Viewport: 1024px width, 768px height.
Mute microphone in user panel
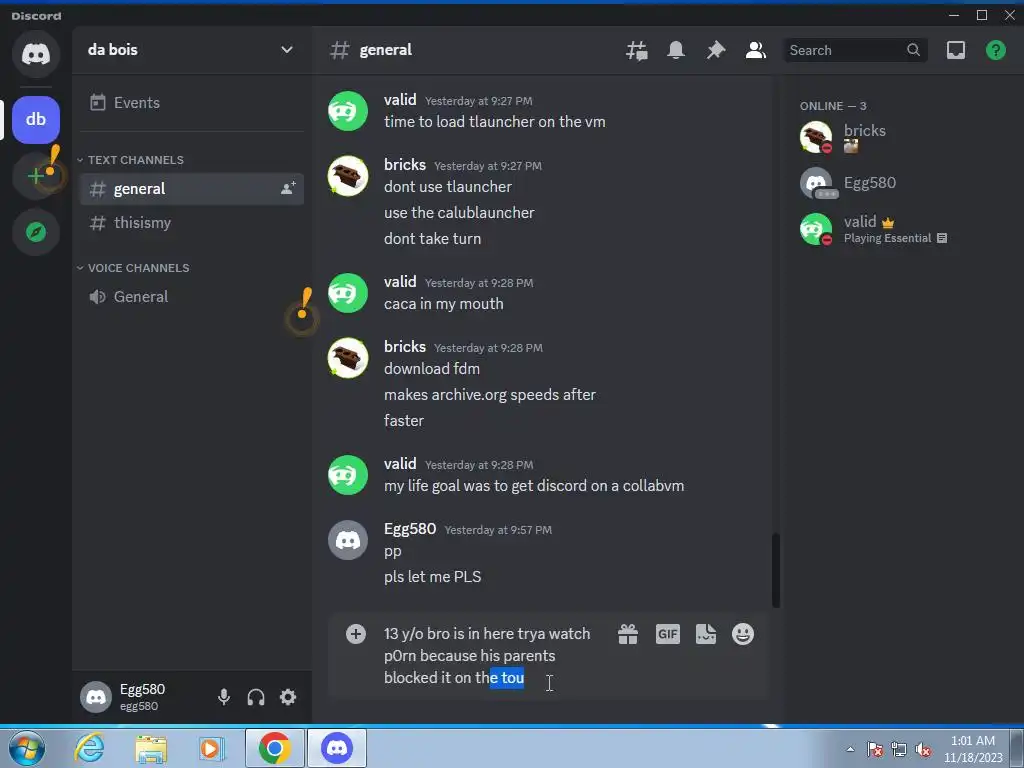[x=223, y=697]
